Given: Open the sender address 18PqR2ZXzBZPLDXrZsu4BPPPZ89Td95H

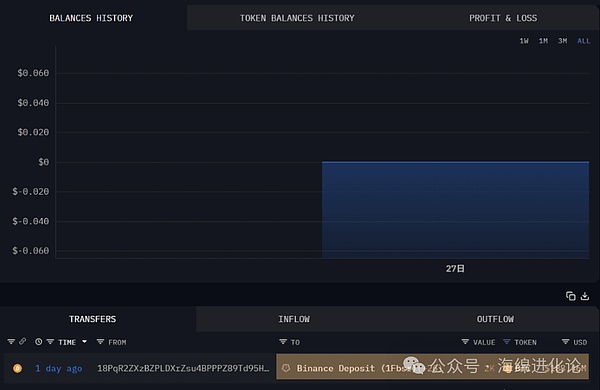Looking at the screenshot, I should 183,368.
